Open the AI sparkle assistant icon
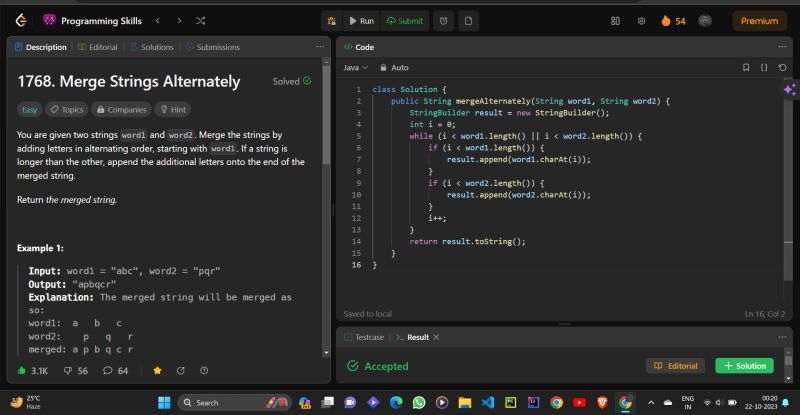The height and width of the screenshot is (415, 800). (790, 90)
